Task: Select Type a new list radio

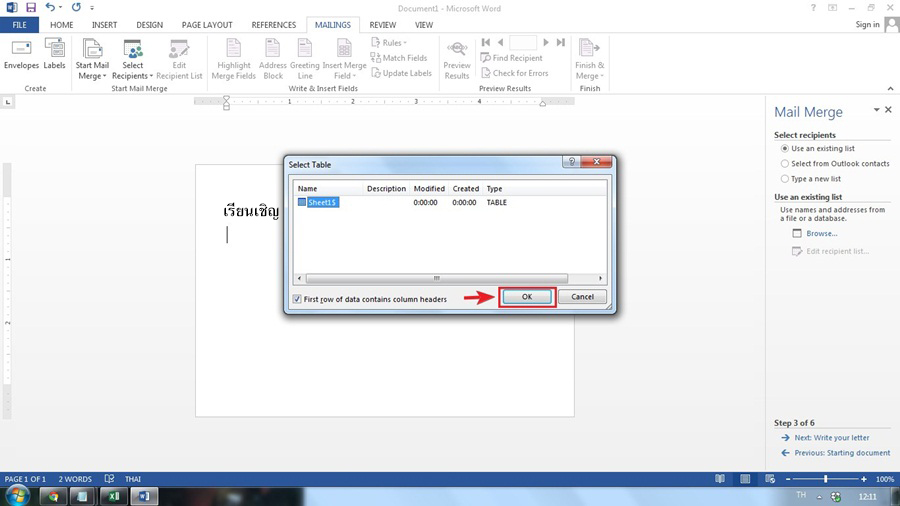Action: click(x=785, y=179)
